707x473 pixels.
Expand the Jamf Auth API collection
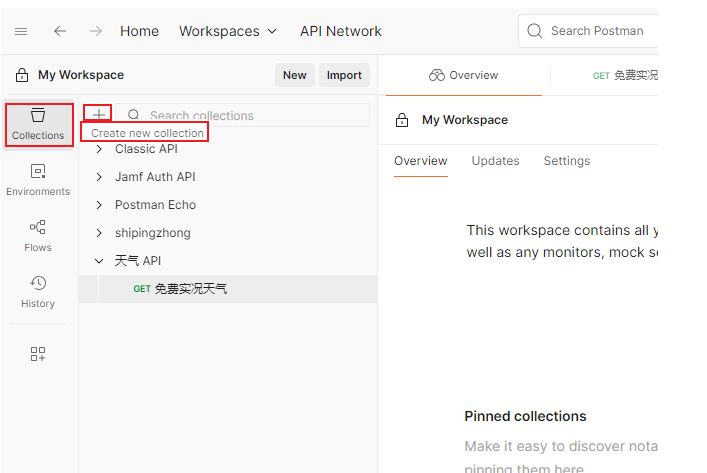tap(99, 177)
